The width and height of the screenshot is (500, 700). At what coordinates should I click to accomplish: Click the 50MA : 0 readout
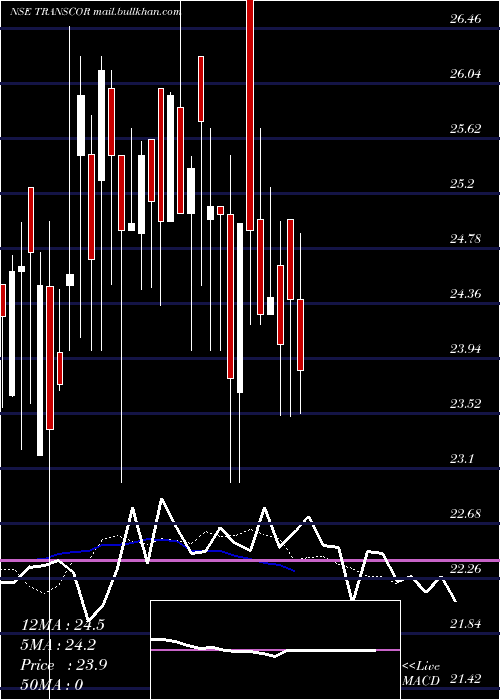pyautogui.click(x=52, y=684)
